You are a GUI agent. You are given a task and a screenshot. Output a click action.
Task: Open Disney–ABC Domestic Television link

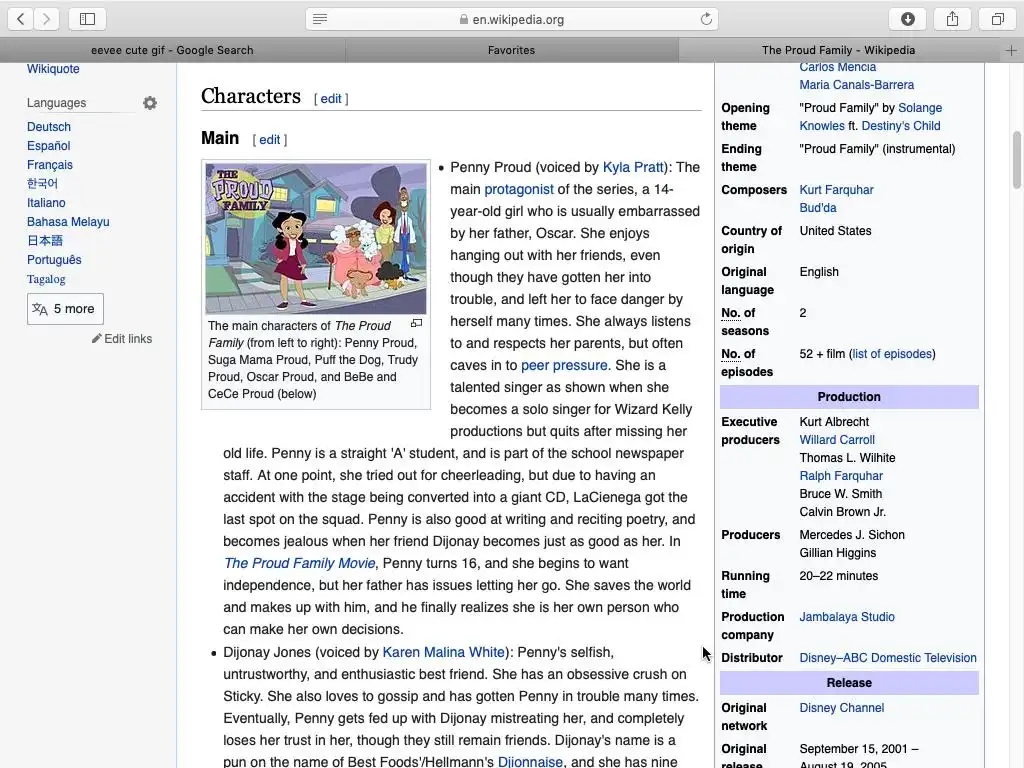coord(888,658)
